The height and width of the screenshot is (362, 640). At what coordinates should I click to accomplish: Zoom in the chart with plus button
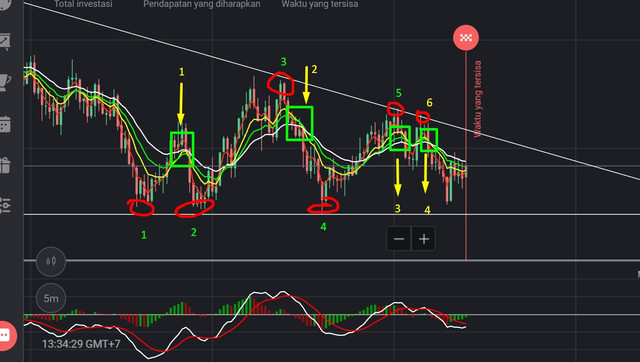tap(424, 239)
